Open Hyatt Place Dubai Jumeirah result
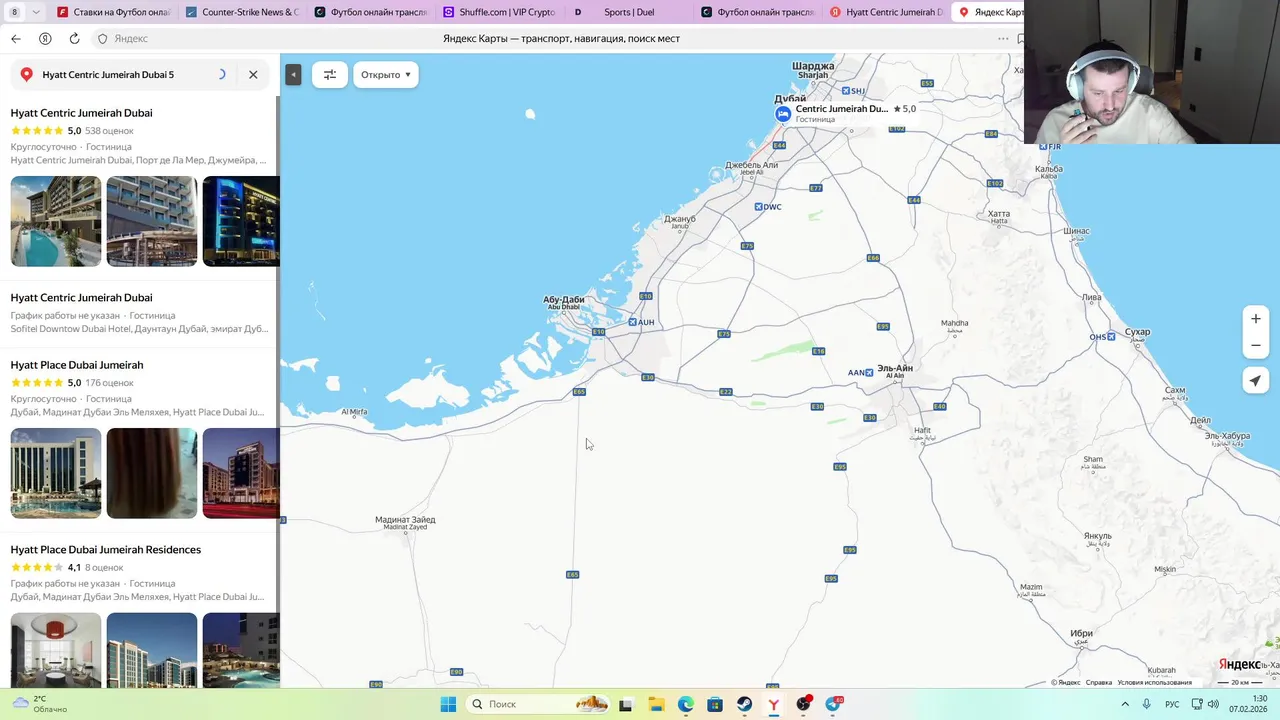 click(77, 365)
